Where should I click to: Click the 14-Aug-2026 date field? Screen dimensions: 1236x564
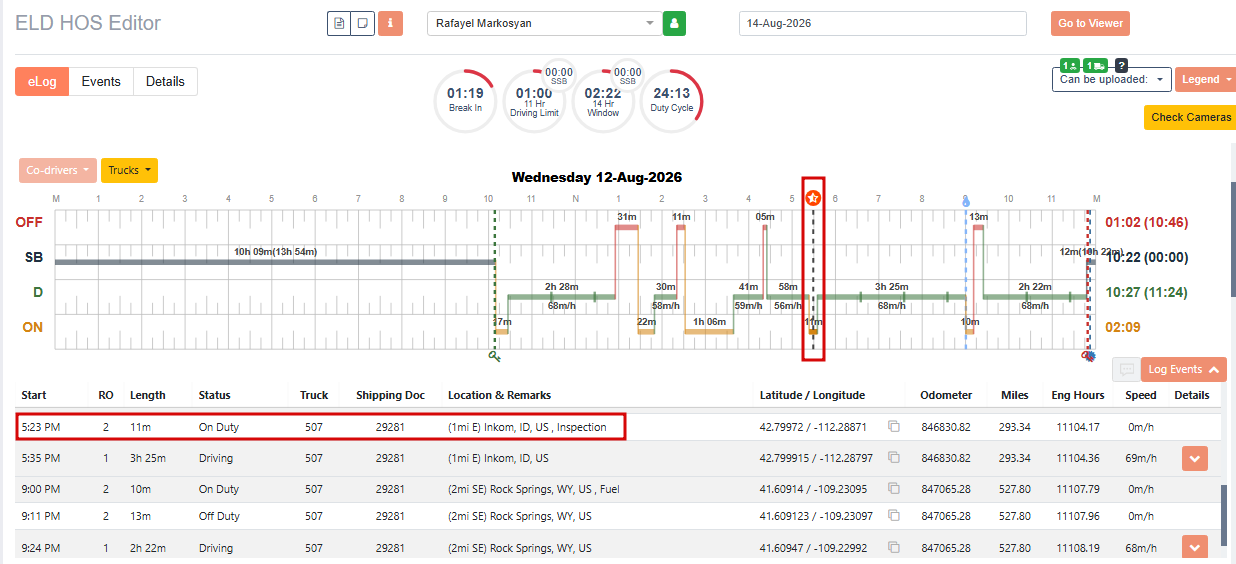coord(883,23)
